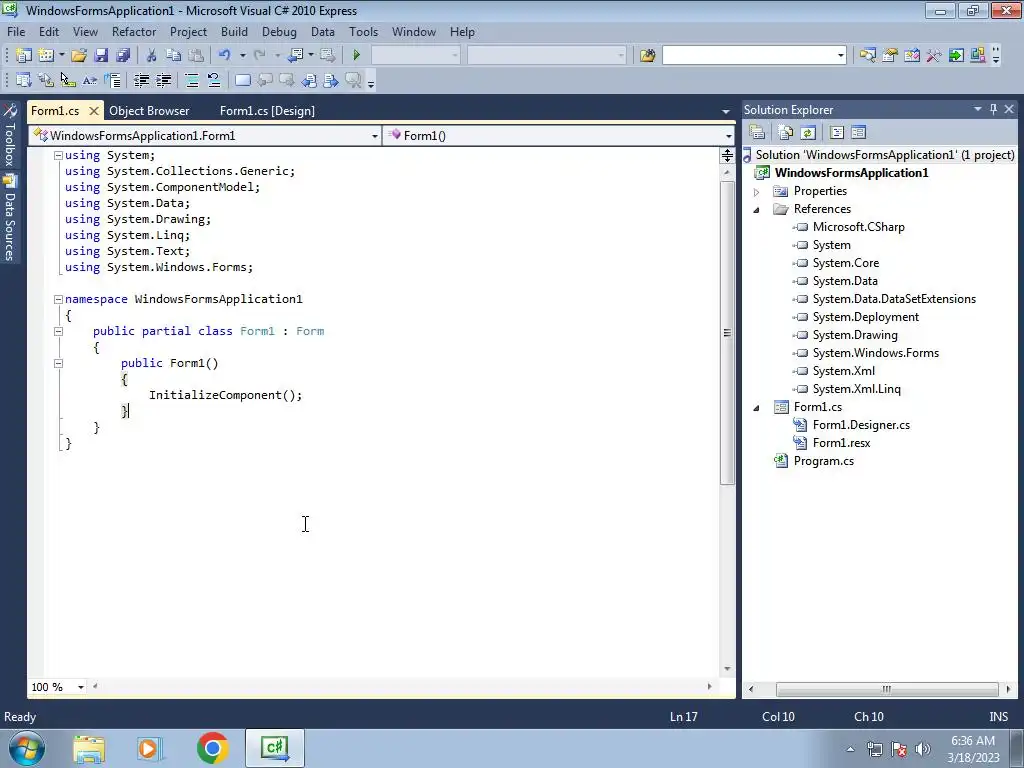
Task: Switch to the Object Browser tab
Action: (149, 111)
